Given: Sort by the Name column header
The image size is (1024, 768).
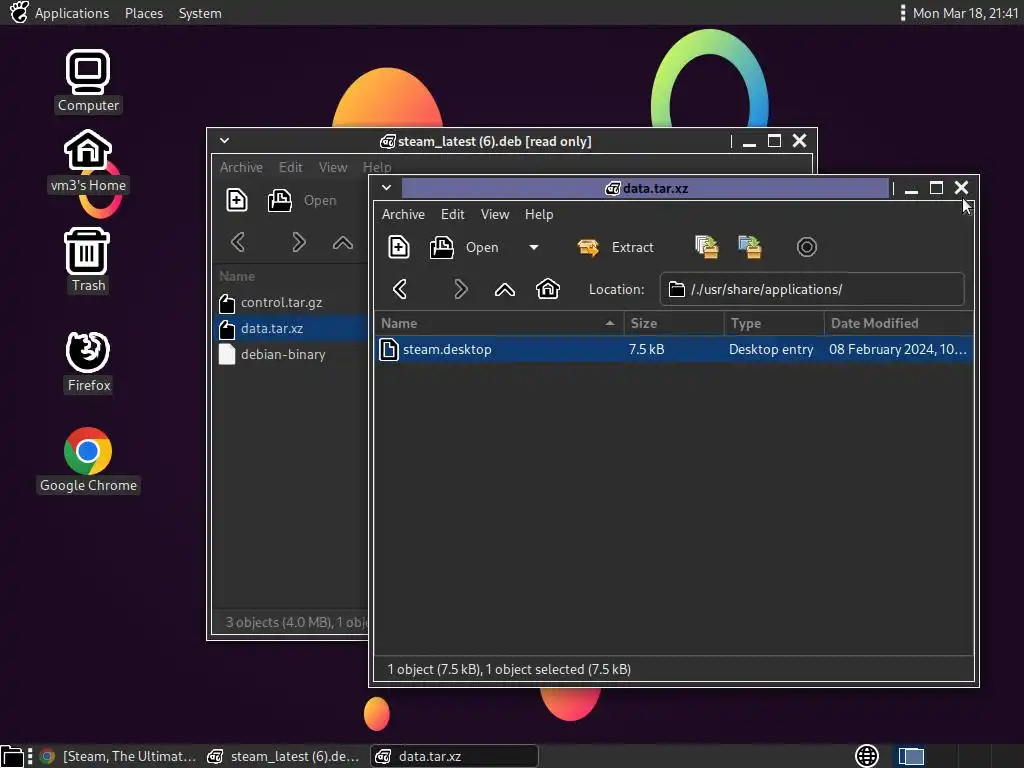Looking at the screenshot, I should coord(499,323).
